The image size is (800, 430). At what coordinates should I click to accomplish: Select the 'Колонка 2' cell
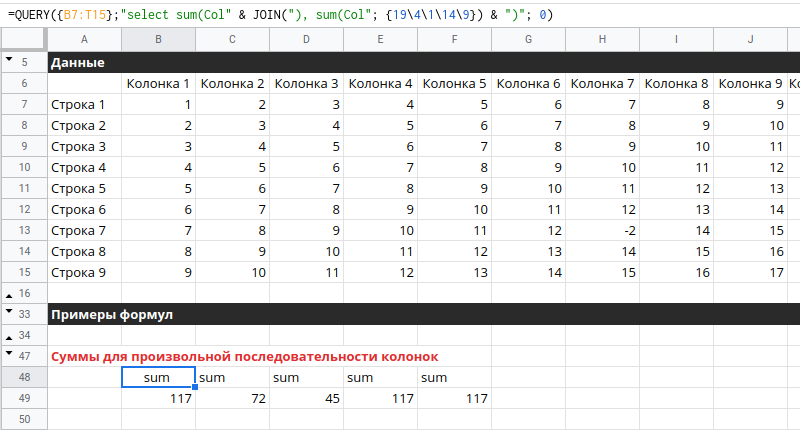point(232,84)
